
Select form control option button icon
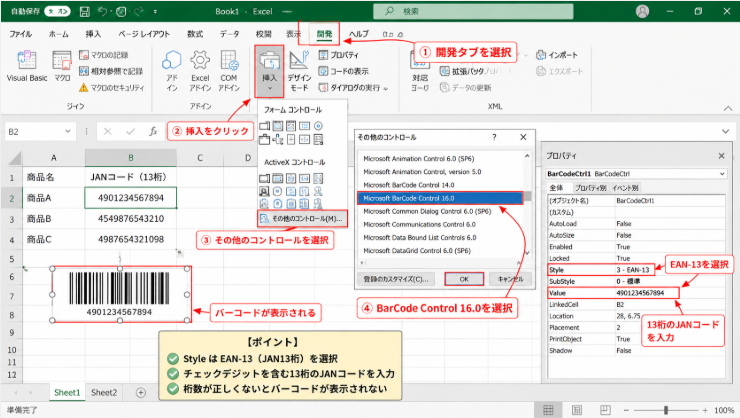pyautogui.click(x=318, y=126)
